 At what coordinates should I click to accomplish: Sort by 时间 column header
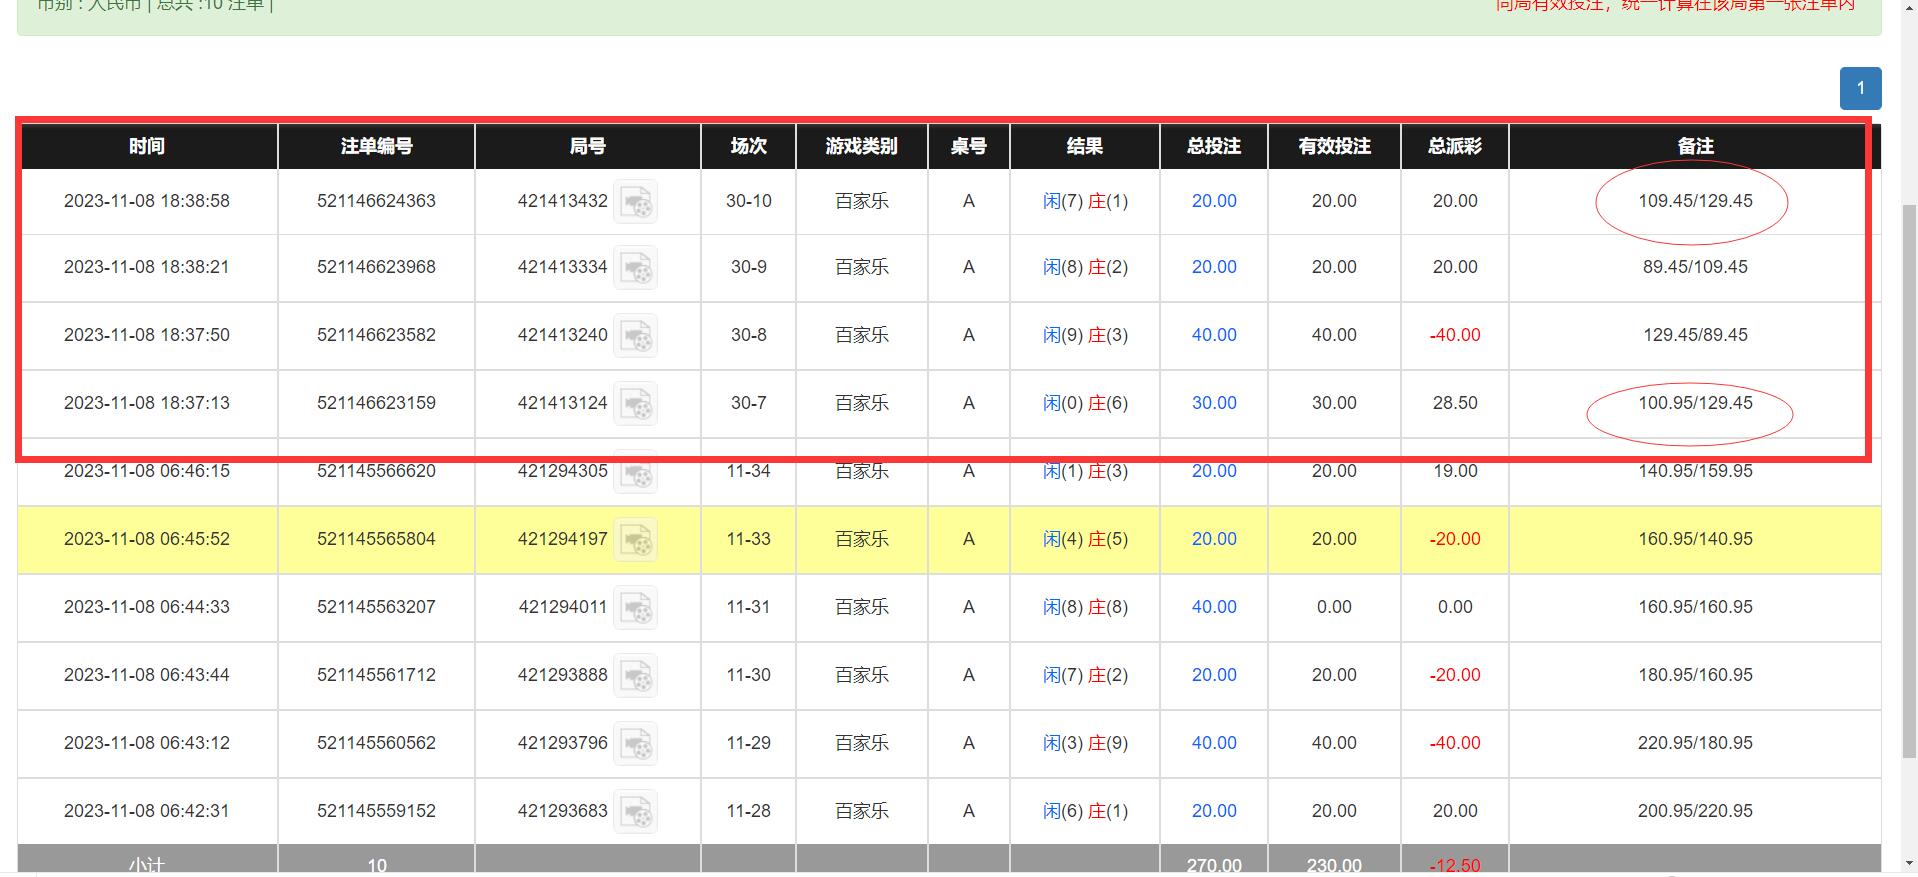pos(147,146)
